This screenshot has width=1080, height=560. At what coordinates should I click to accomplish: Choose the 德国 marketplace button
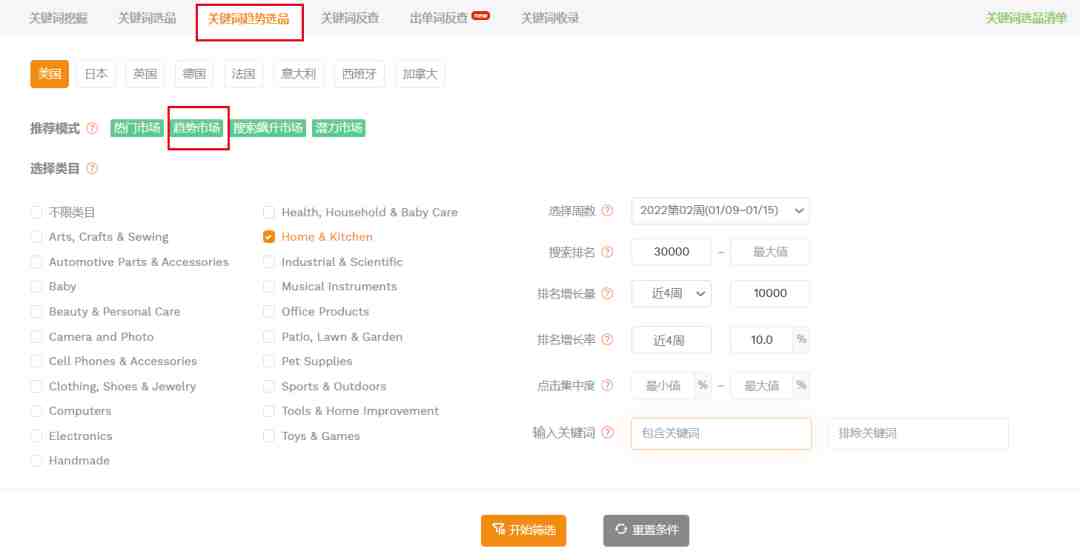point(194,74)
